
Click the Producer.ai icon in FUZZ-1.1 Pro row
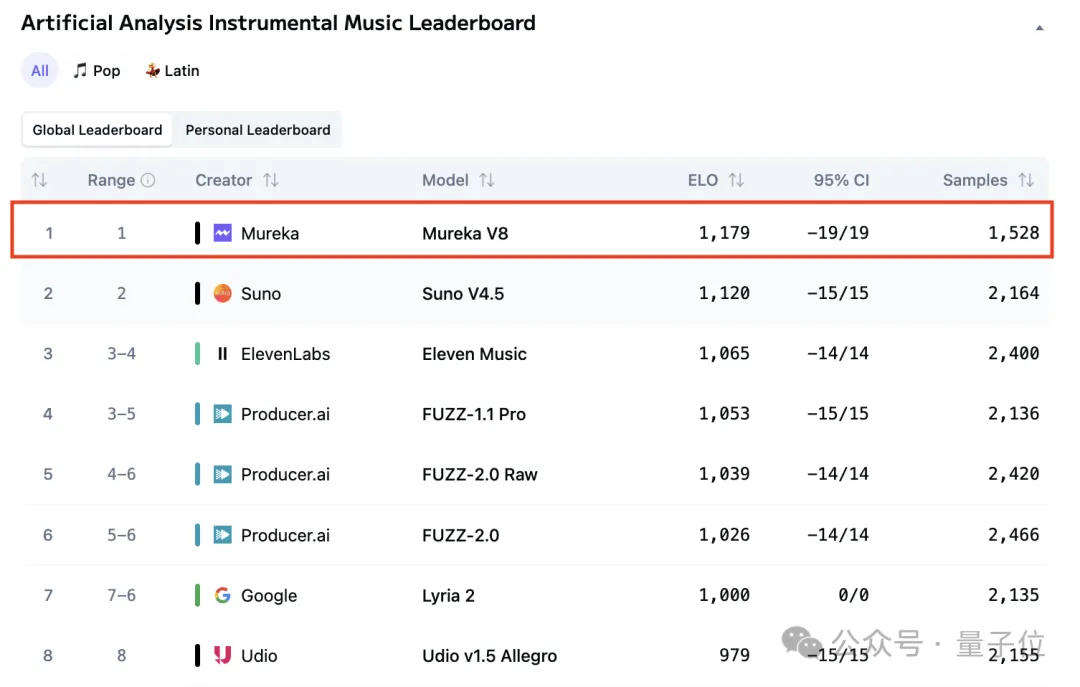223,414
